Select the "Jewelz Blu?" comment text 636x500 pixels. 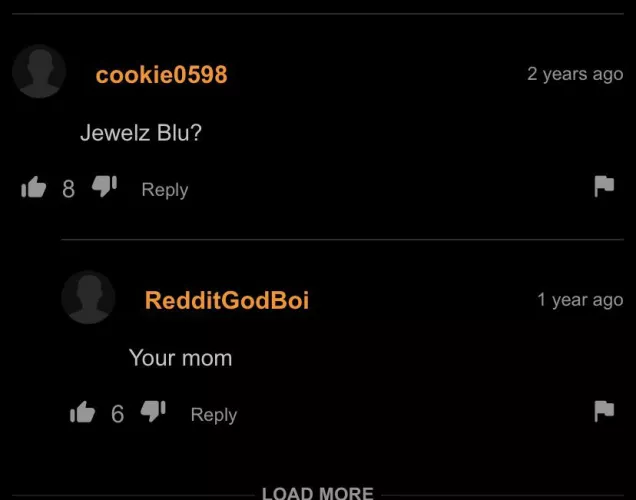[141, 133]
